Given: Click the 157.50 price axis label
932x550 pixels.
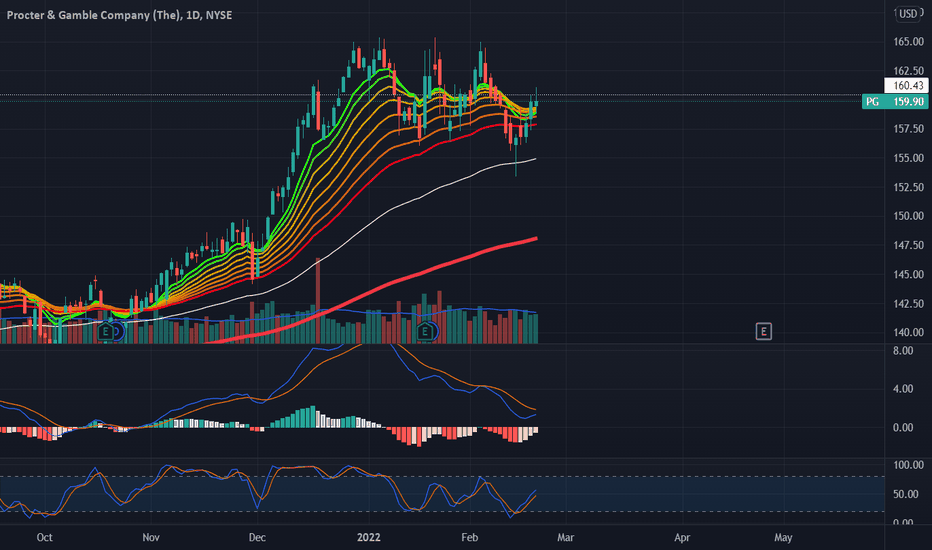Looking at the screenshot, I should (908, 129).
